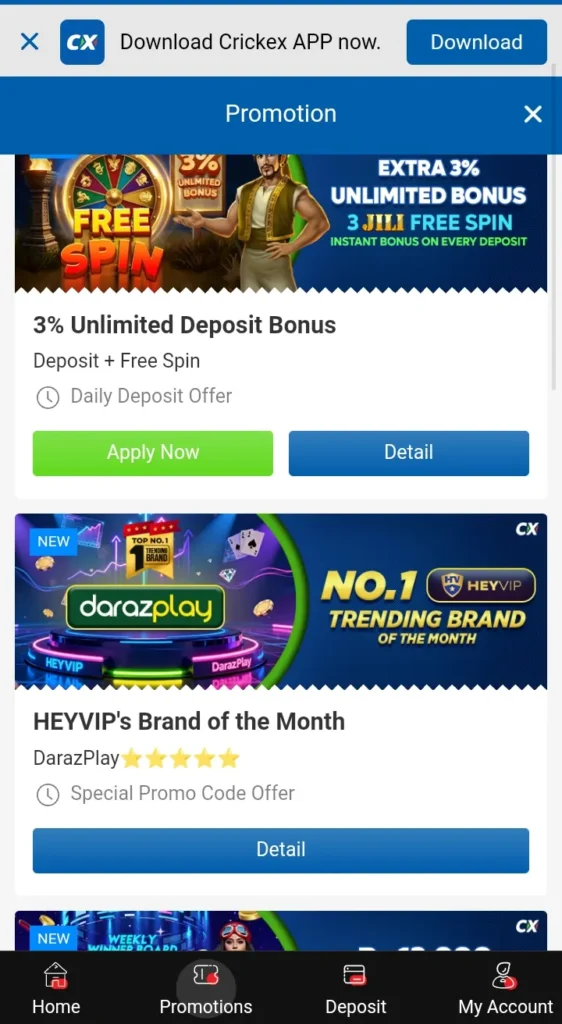Viewport: 562px width, 1024px height.
Task: Apply Now for 3% Unlimited Deposit Bonus
Action: point(153,453)
